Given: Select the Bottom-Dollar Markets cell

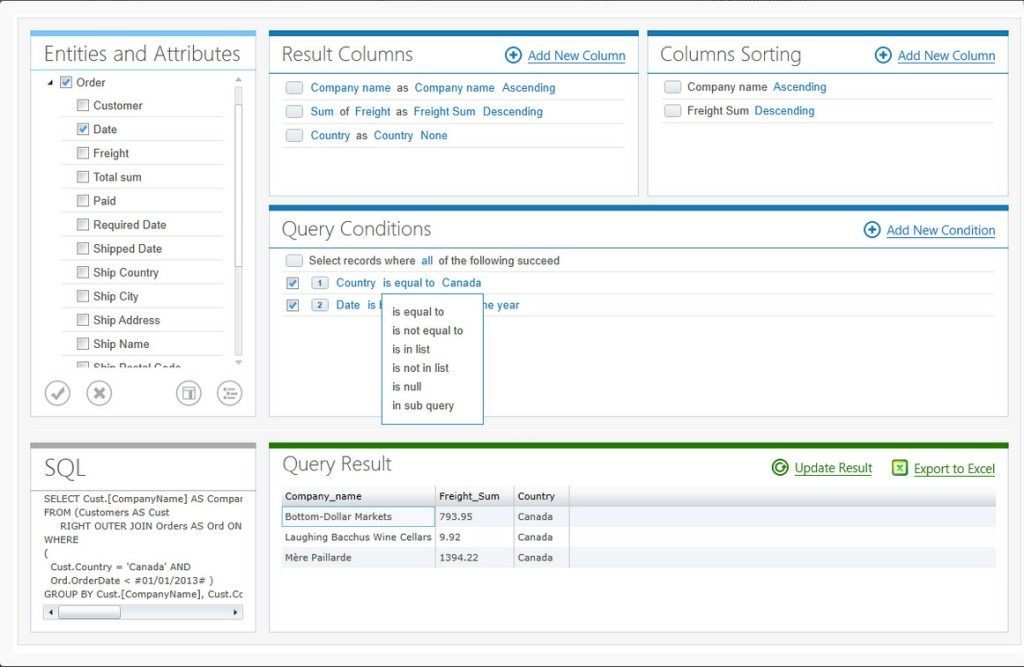Looking at the screenshot, I should tap(359, 517).
